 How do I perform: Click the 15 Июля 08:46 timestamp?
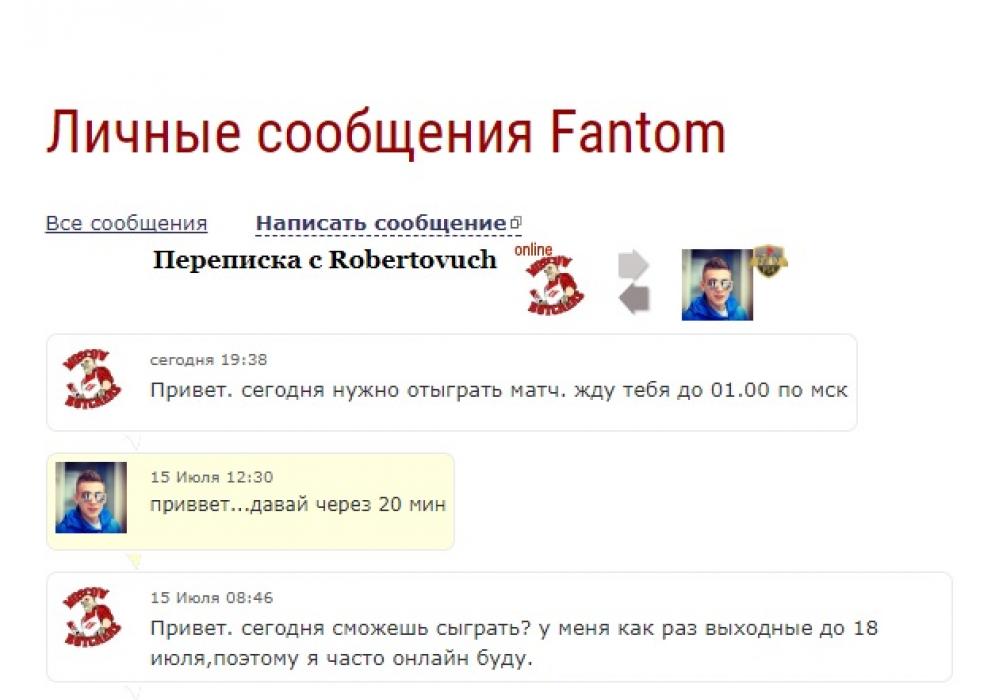click(x=212, y=597)
